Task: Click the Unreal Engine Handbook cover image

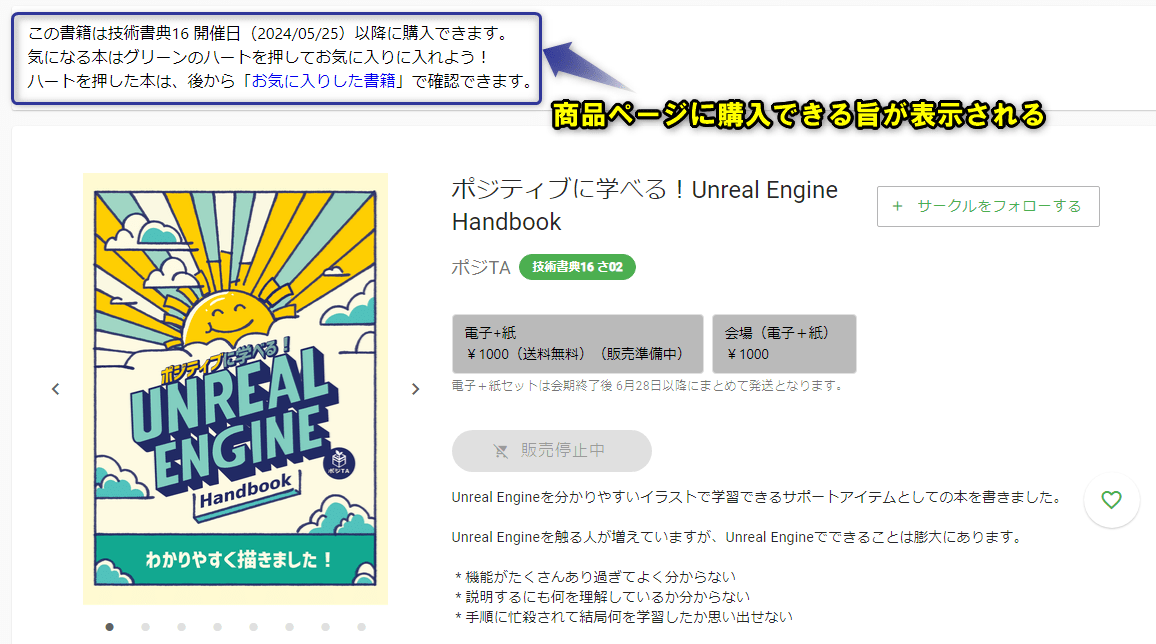Action: 235,389
